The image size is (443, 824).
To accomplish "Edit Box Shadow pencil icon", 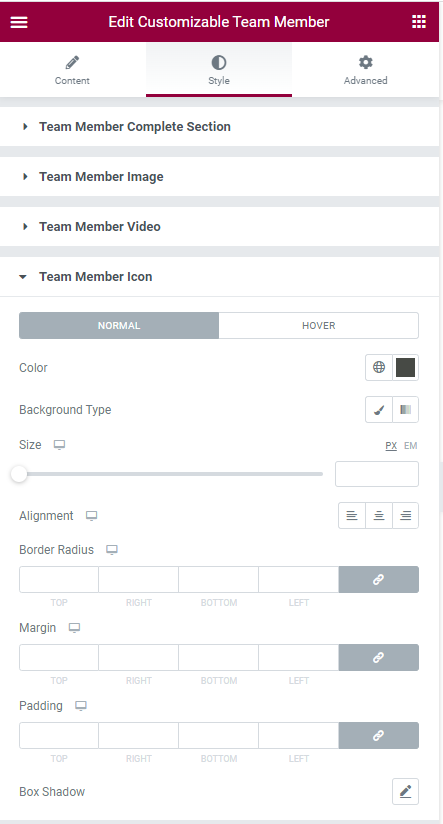I will click(405, 791).
